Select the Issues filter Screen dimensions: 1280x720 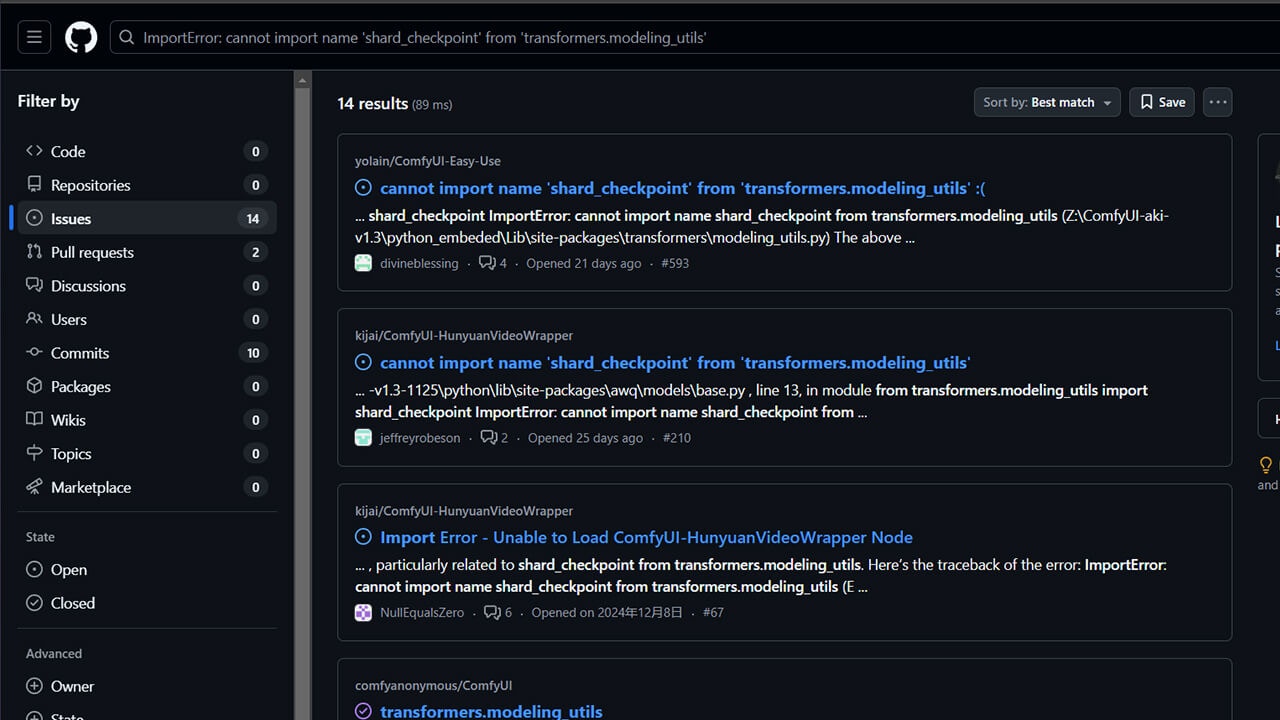[147, 218]
